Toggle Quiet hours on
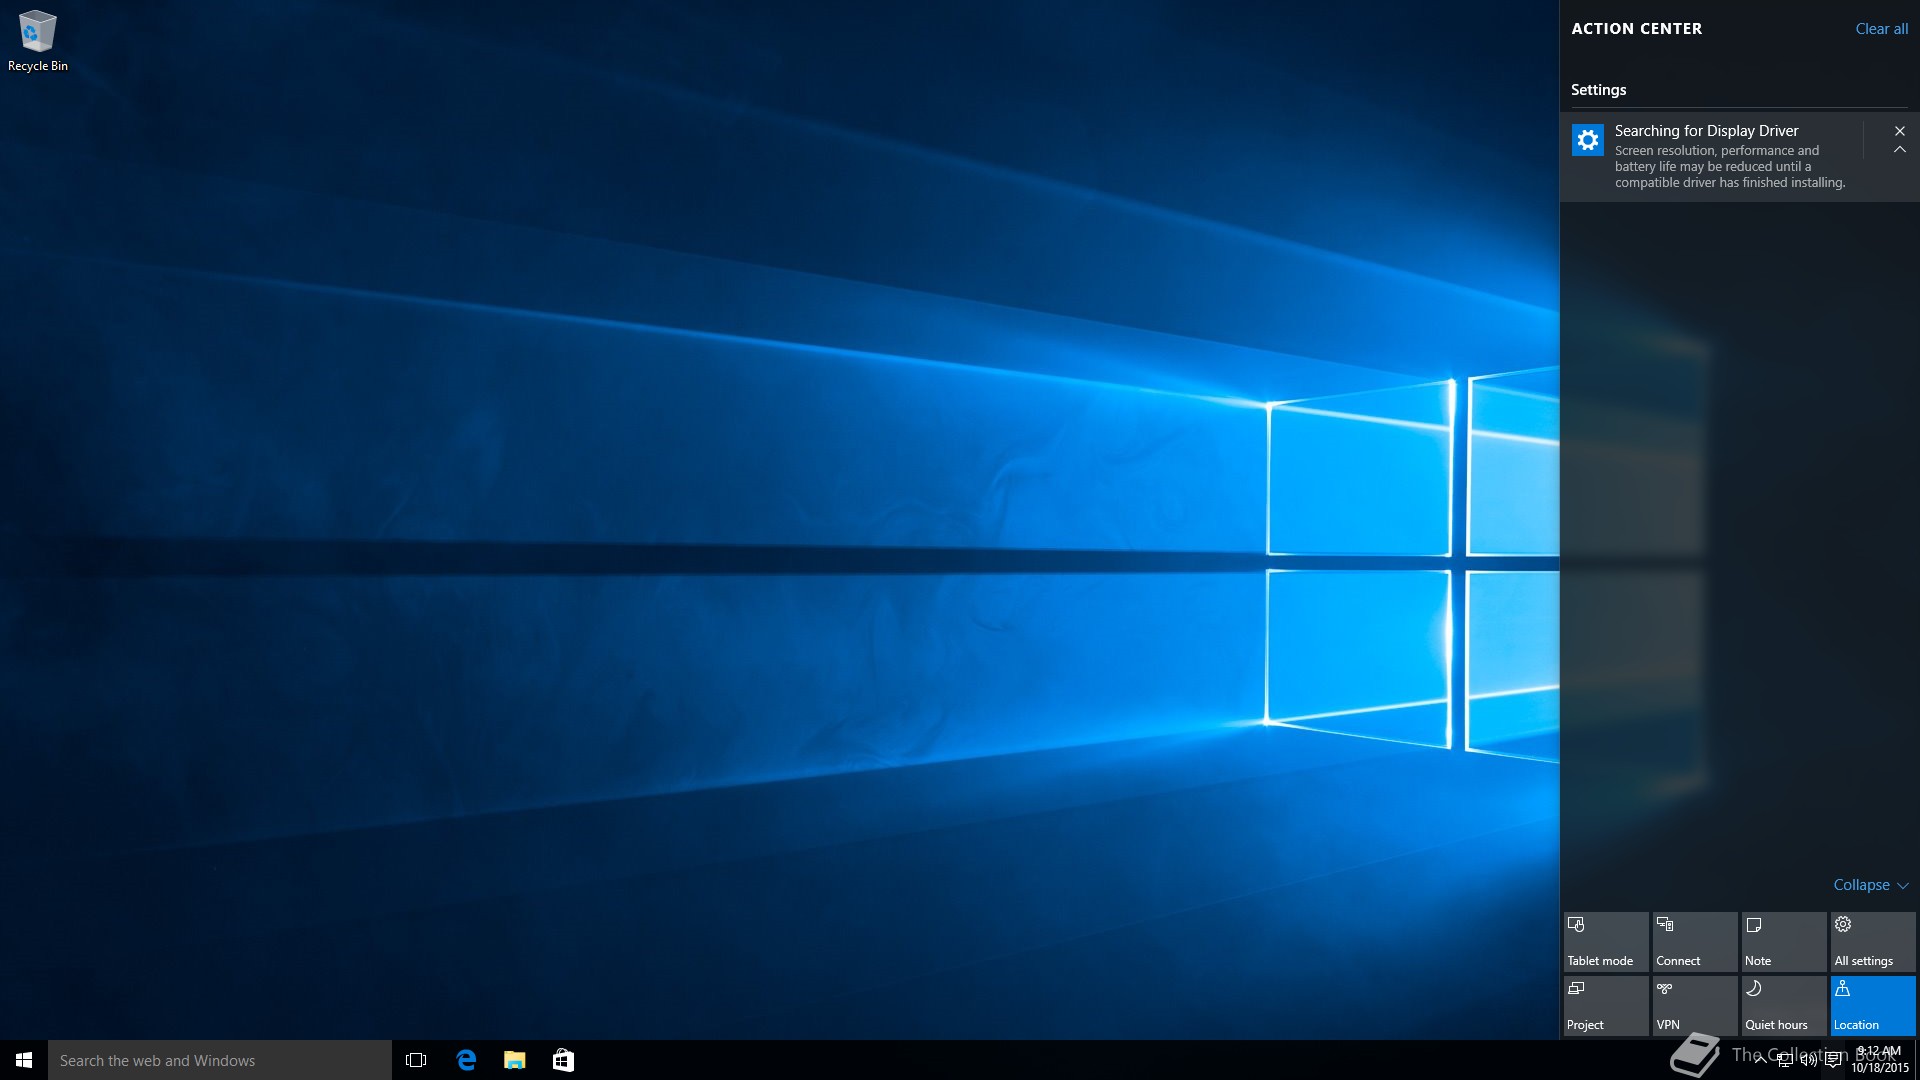Image resolution: width=1920 pixels, height=1080 pixels. tap(1783, 1005)
